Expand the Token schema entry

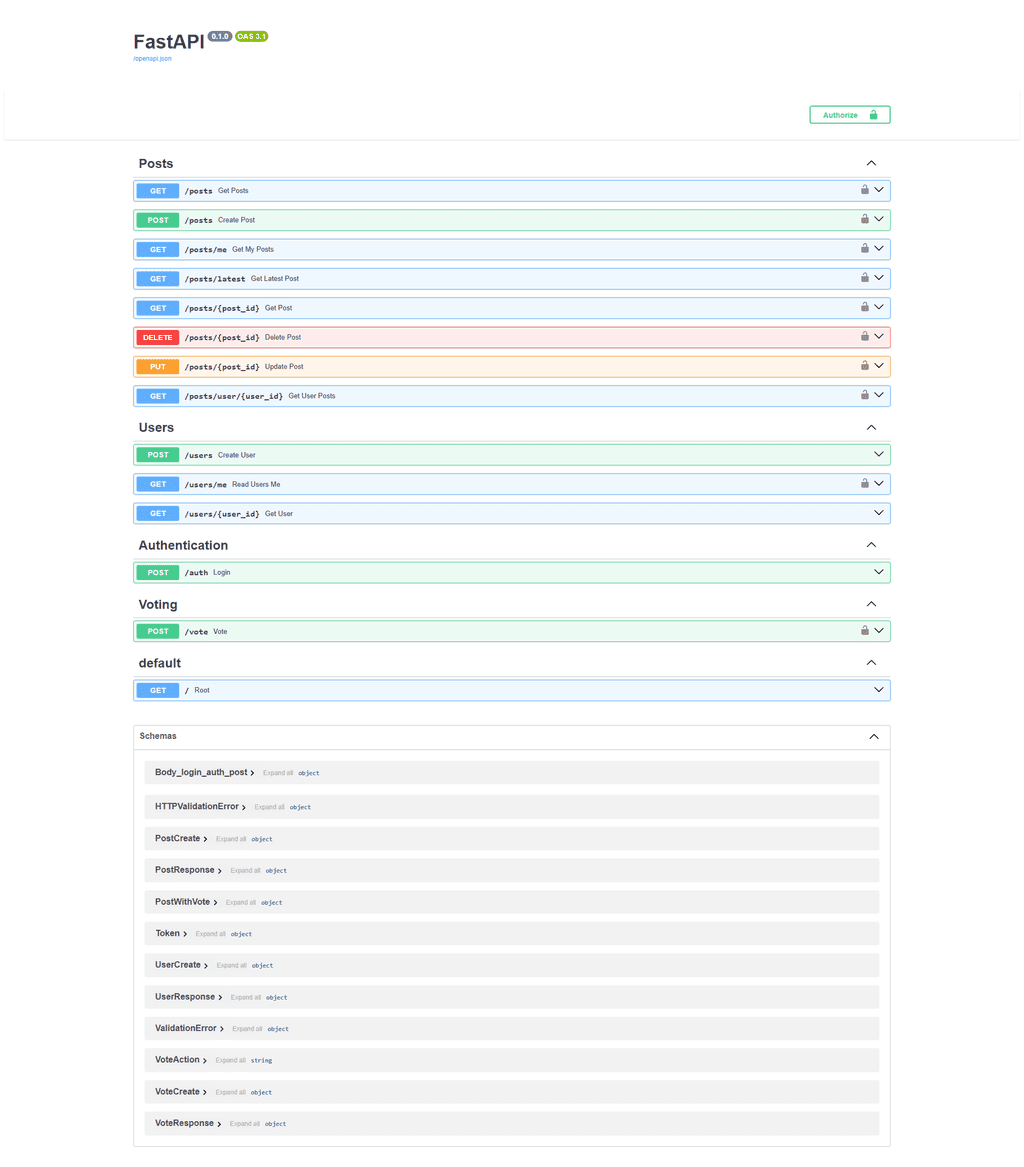171,933
